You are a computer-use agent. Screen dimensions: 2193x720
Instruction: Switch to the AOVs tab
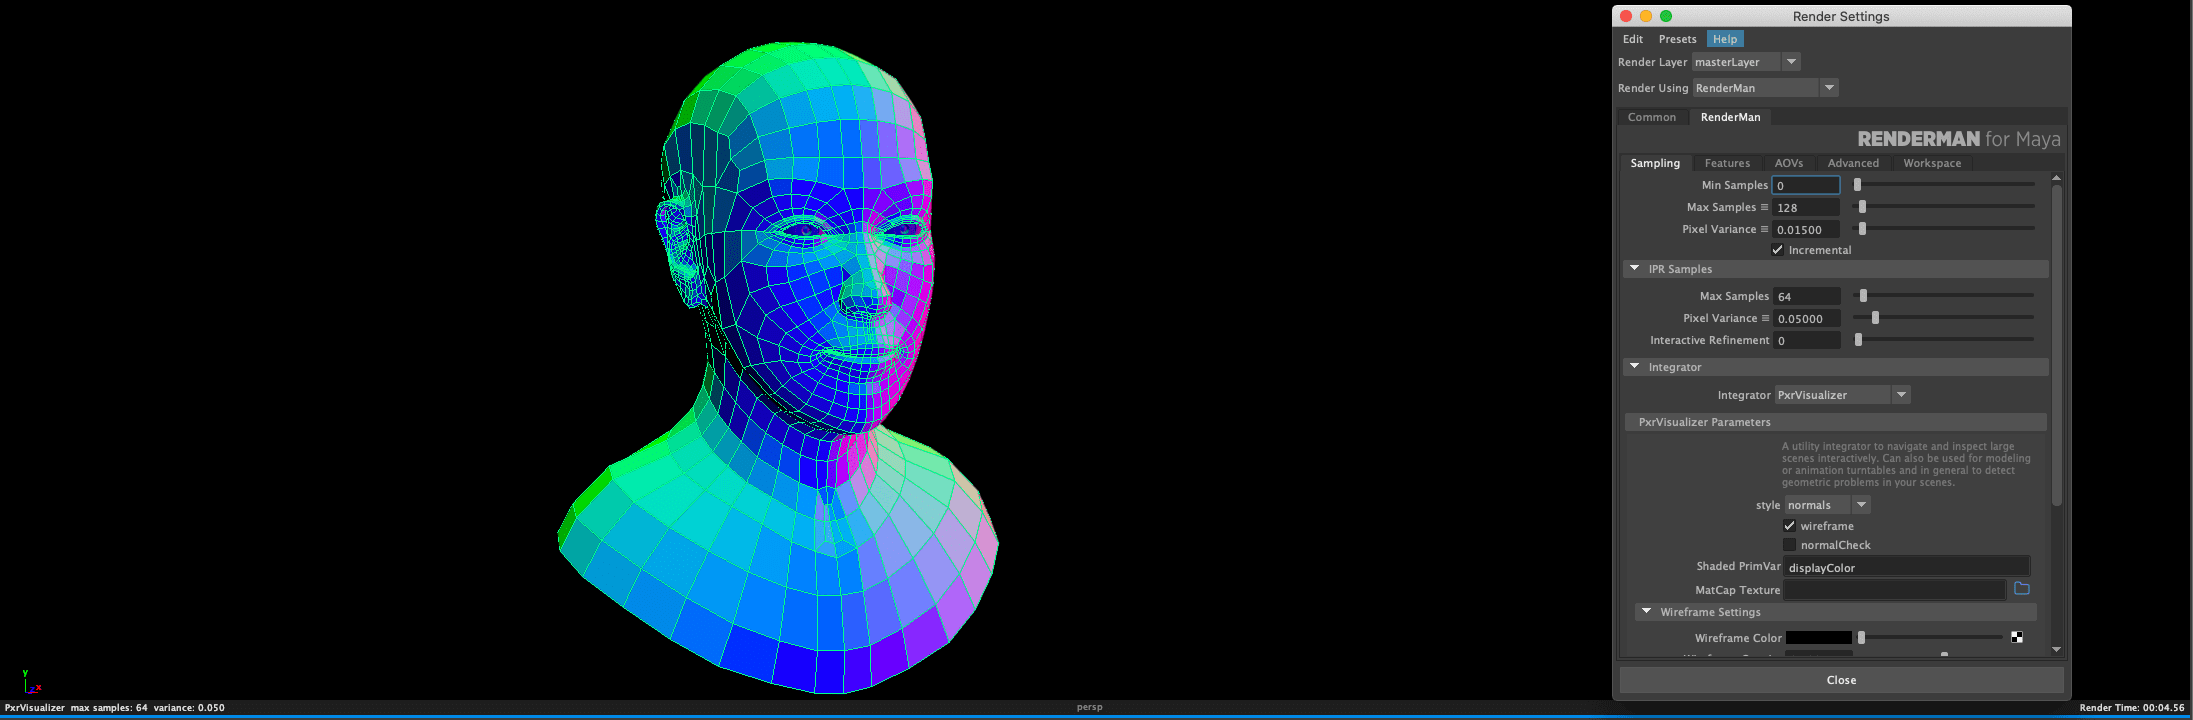pyautogui.click(x=1789, y=163)
